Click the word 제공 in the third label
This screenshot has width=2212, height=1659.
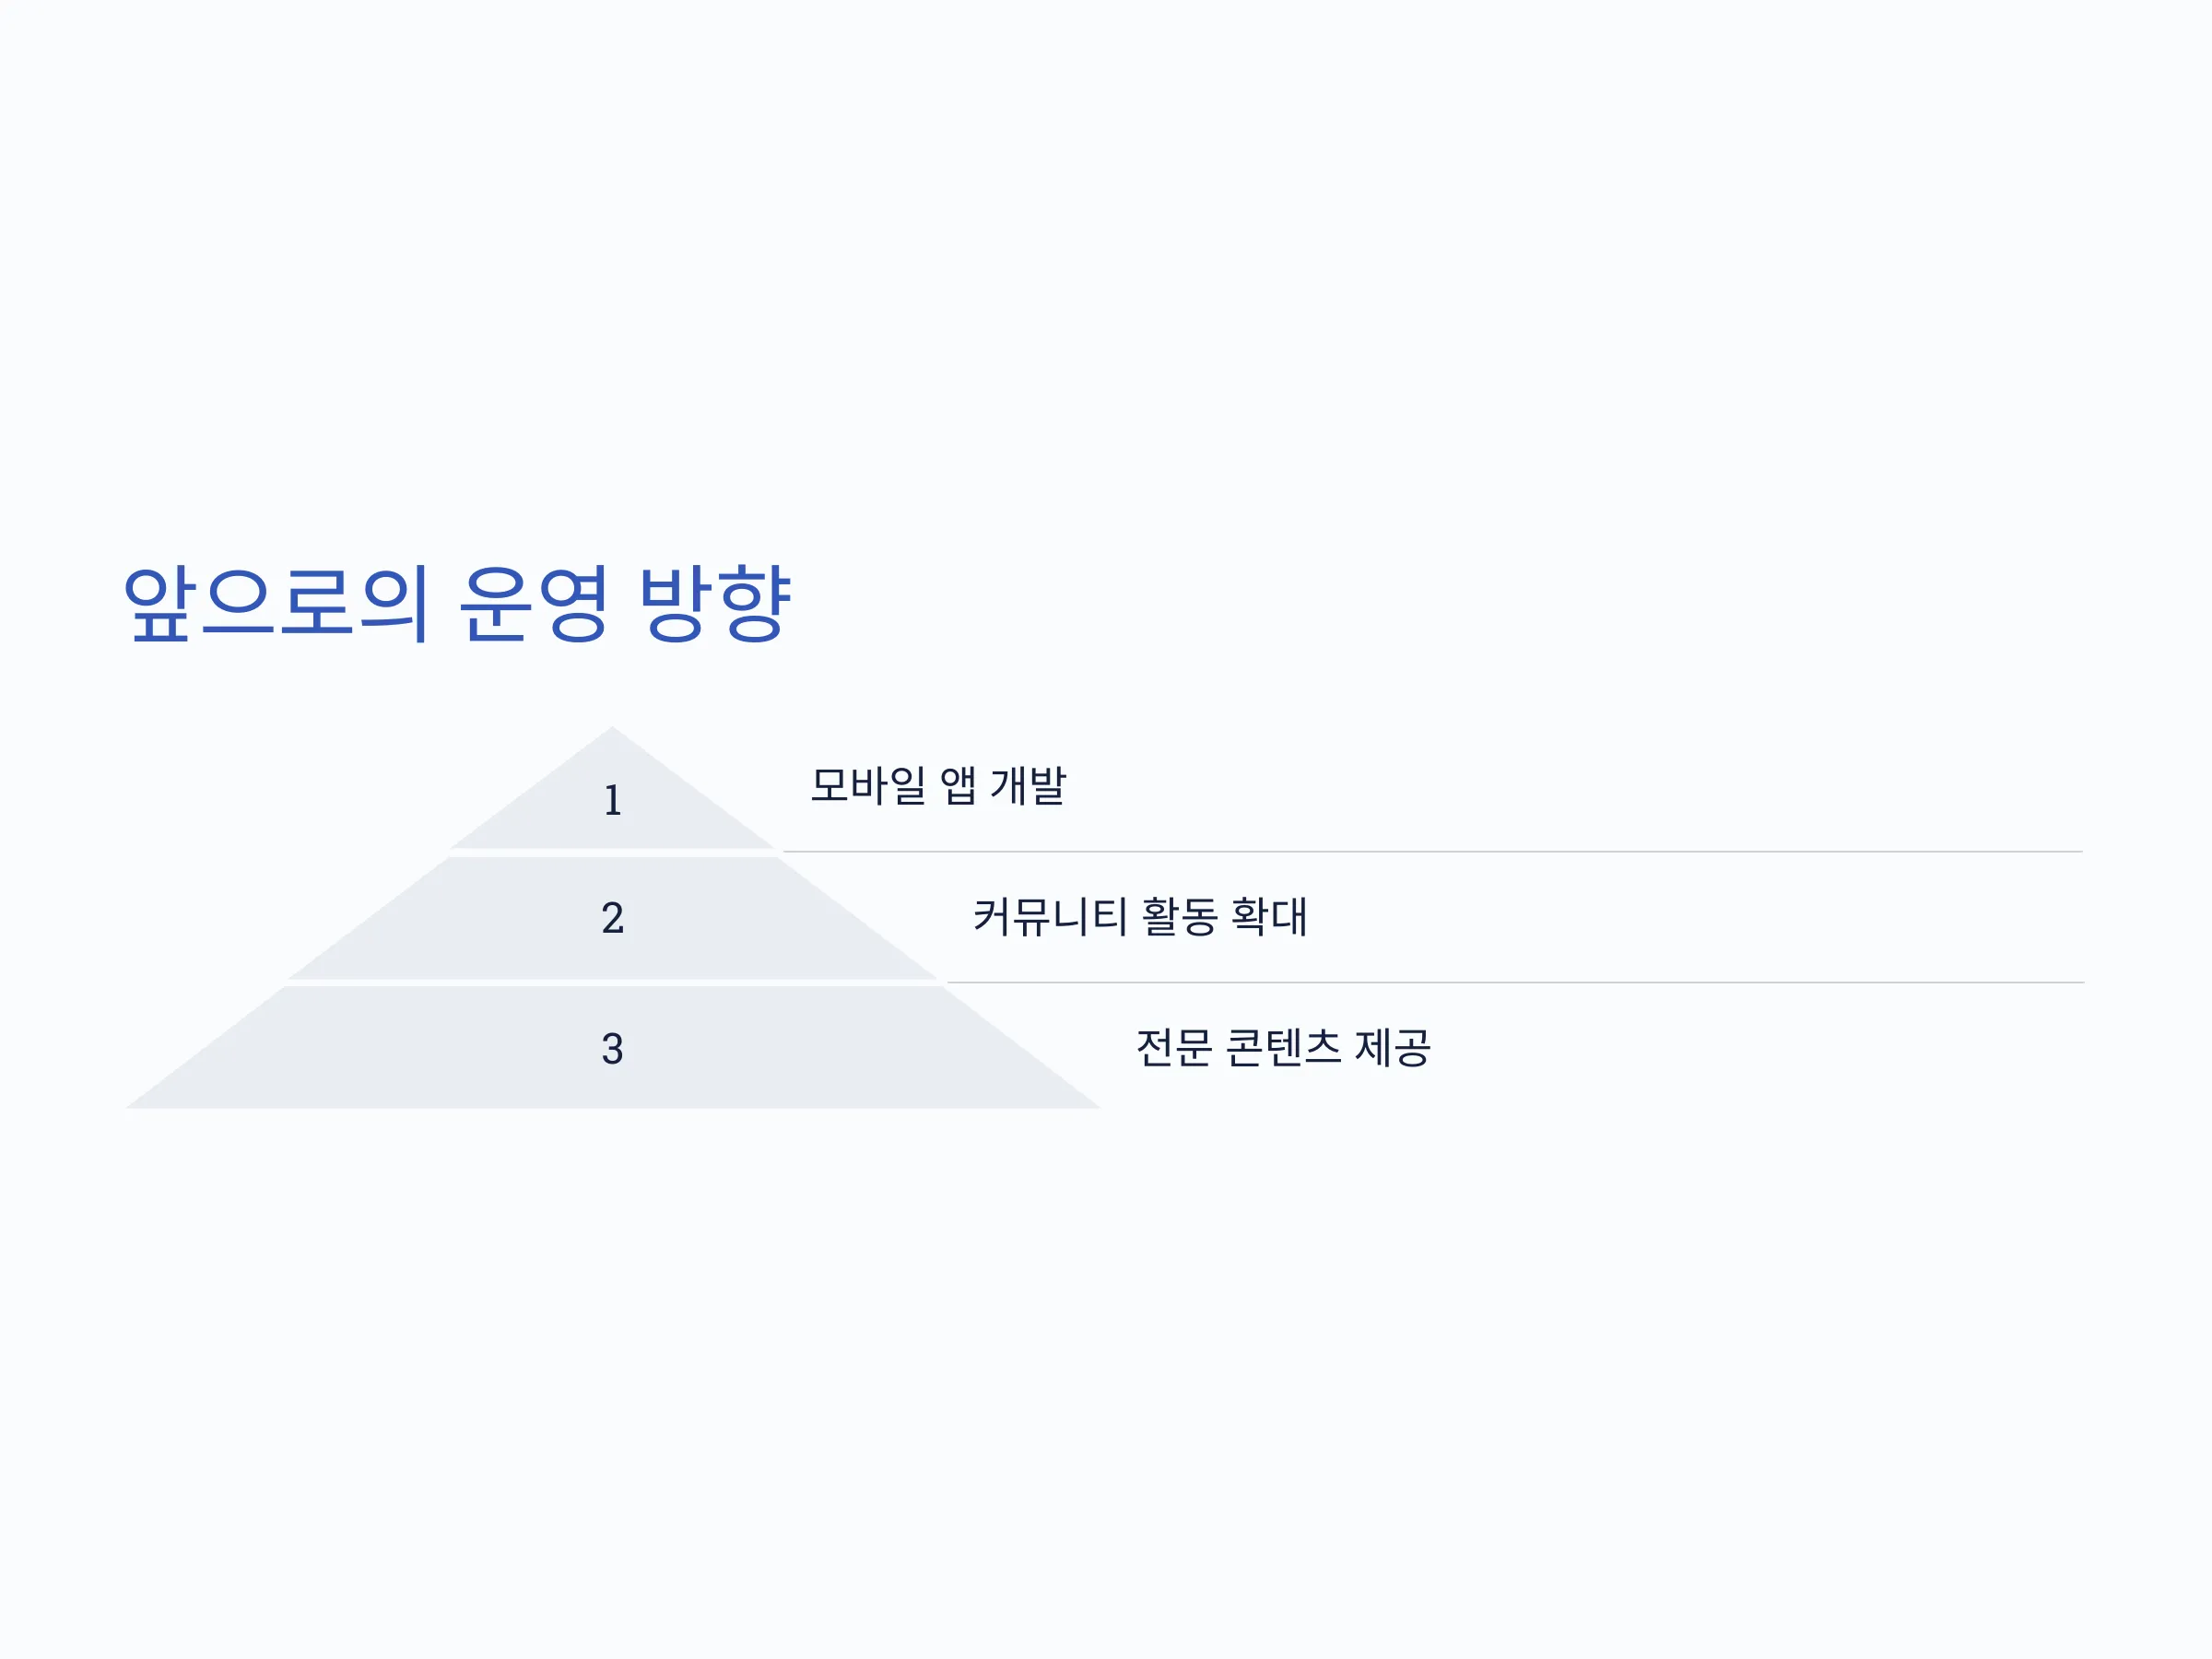tap(1393, 1048)
